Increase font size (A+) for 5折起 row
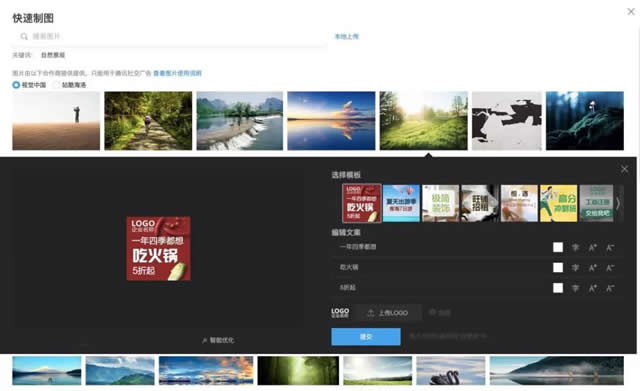640x391 pixels. coord(593,288)
